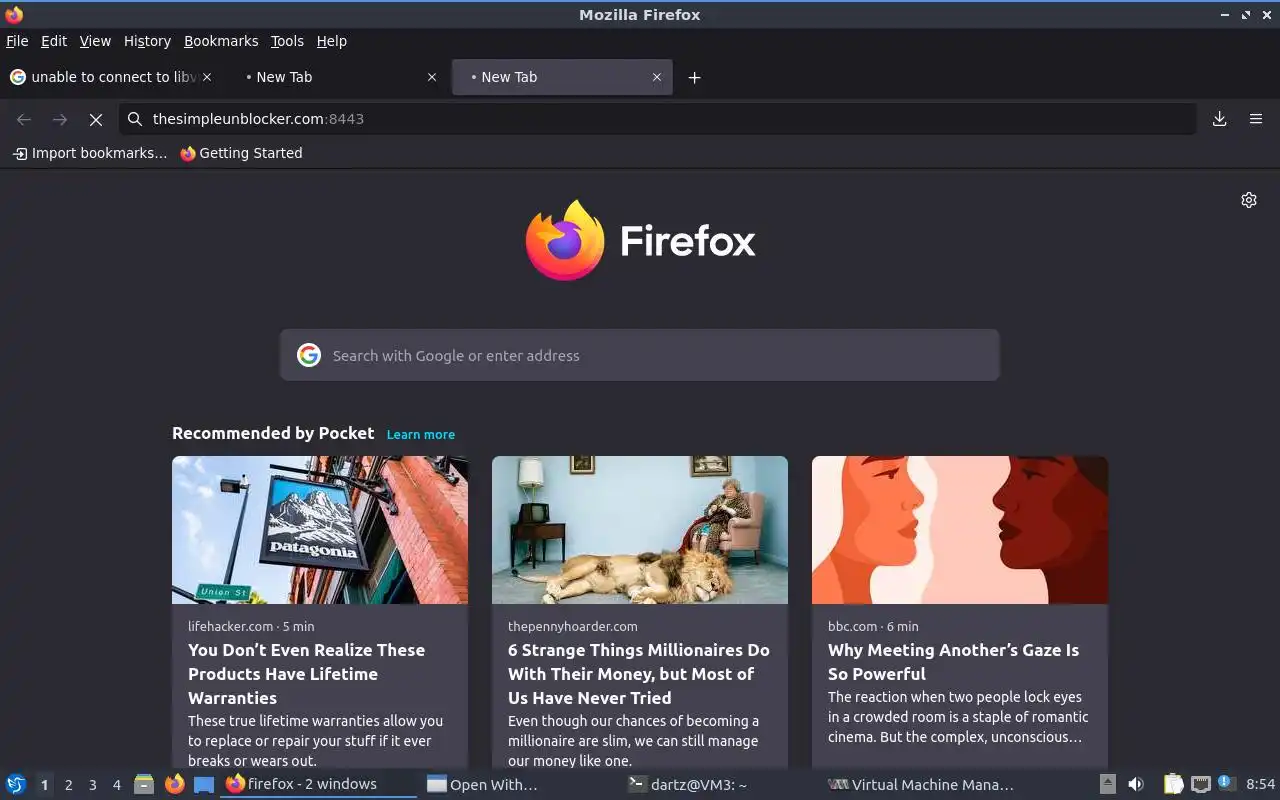Screen dimensions: 1280x800
Task: Close the middle New Tab
Action: pyautogui.click(x=432, y=77)
